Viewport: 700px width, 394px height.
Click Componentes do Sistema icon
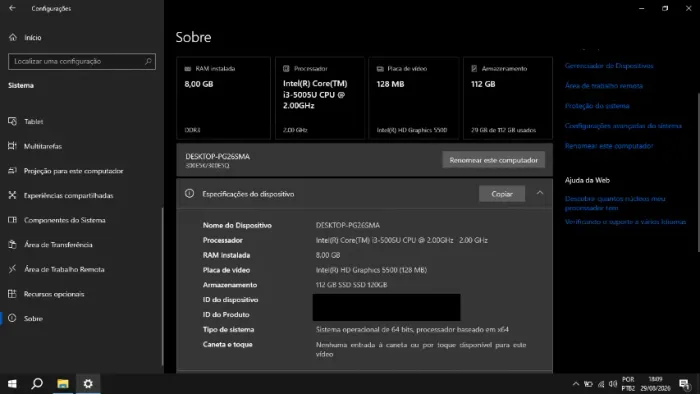point(12,220)
